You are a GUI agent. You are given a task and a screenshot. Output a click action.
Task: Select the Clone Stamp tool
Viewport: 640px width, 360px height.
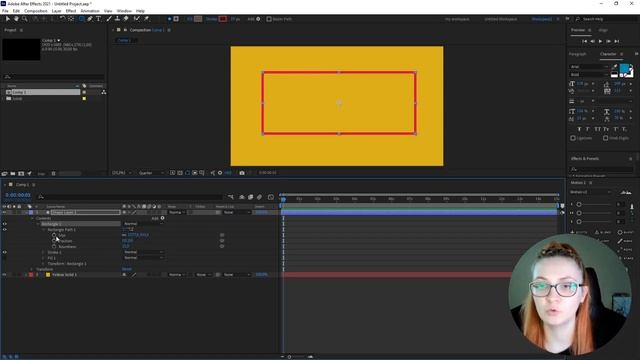(x=118, y=19)
